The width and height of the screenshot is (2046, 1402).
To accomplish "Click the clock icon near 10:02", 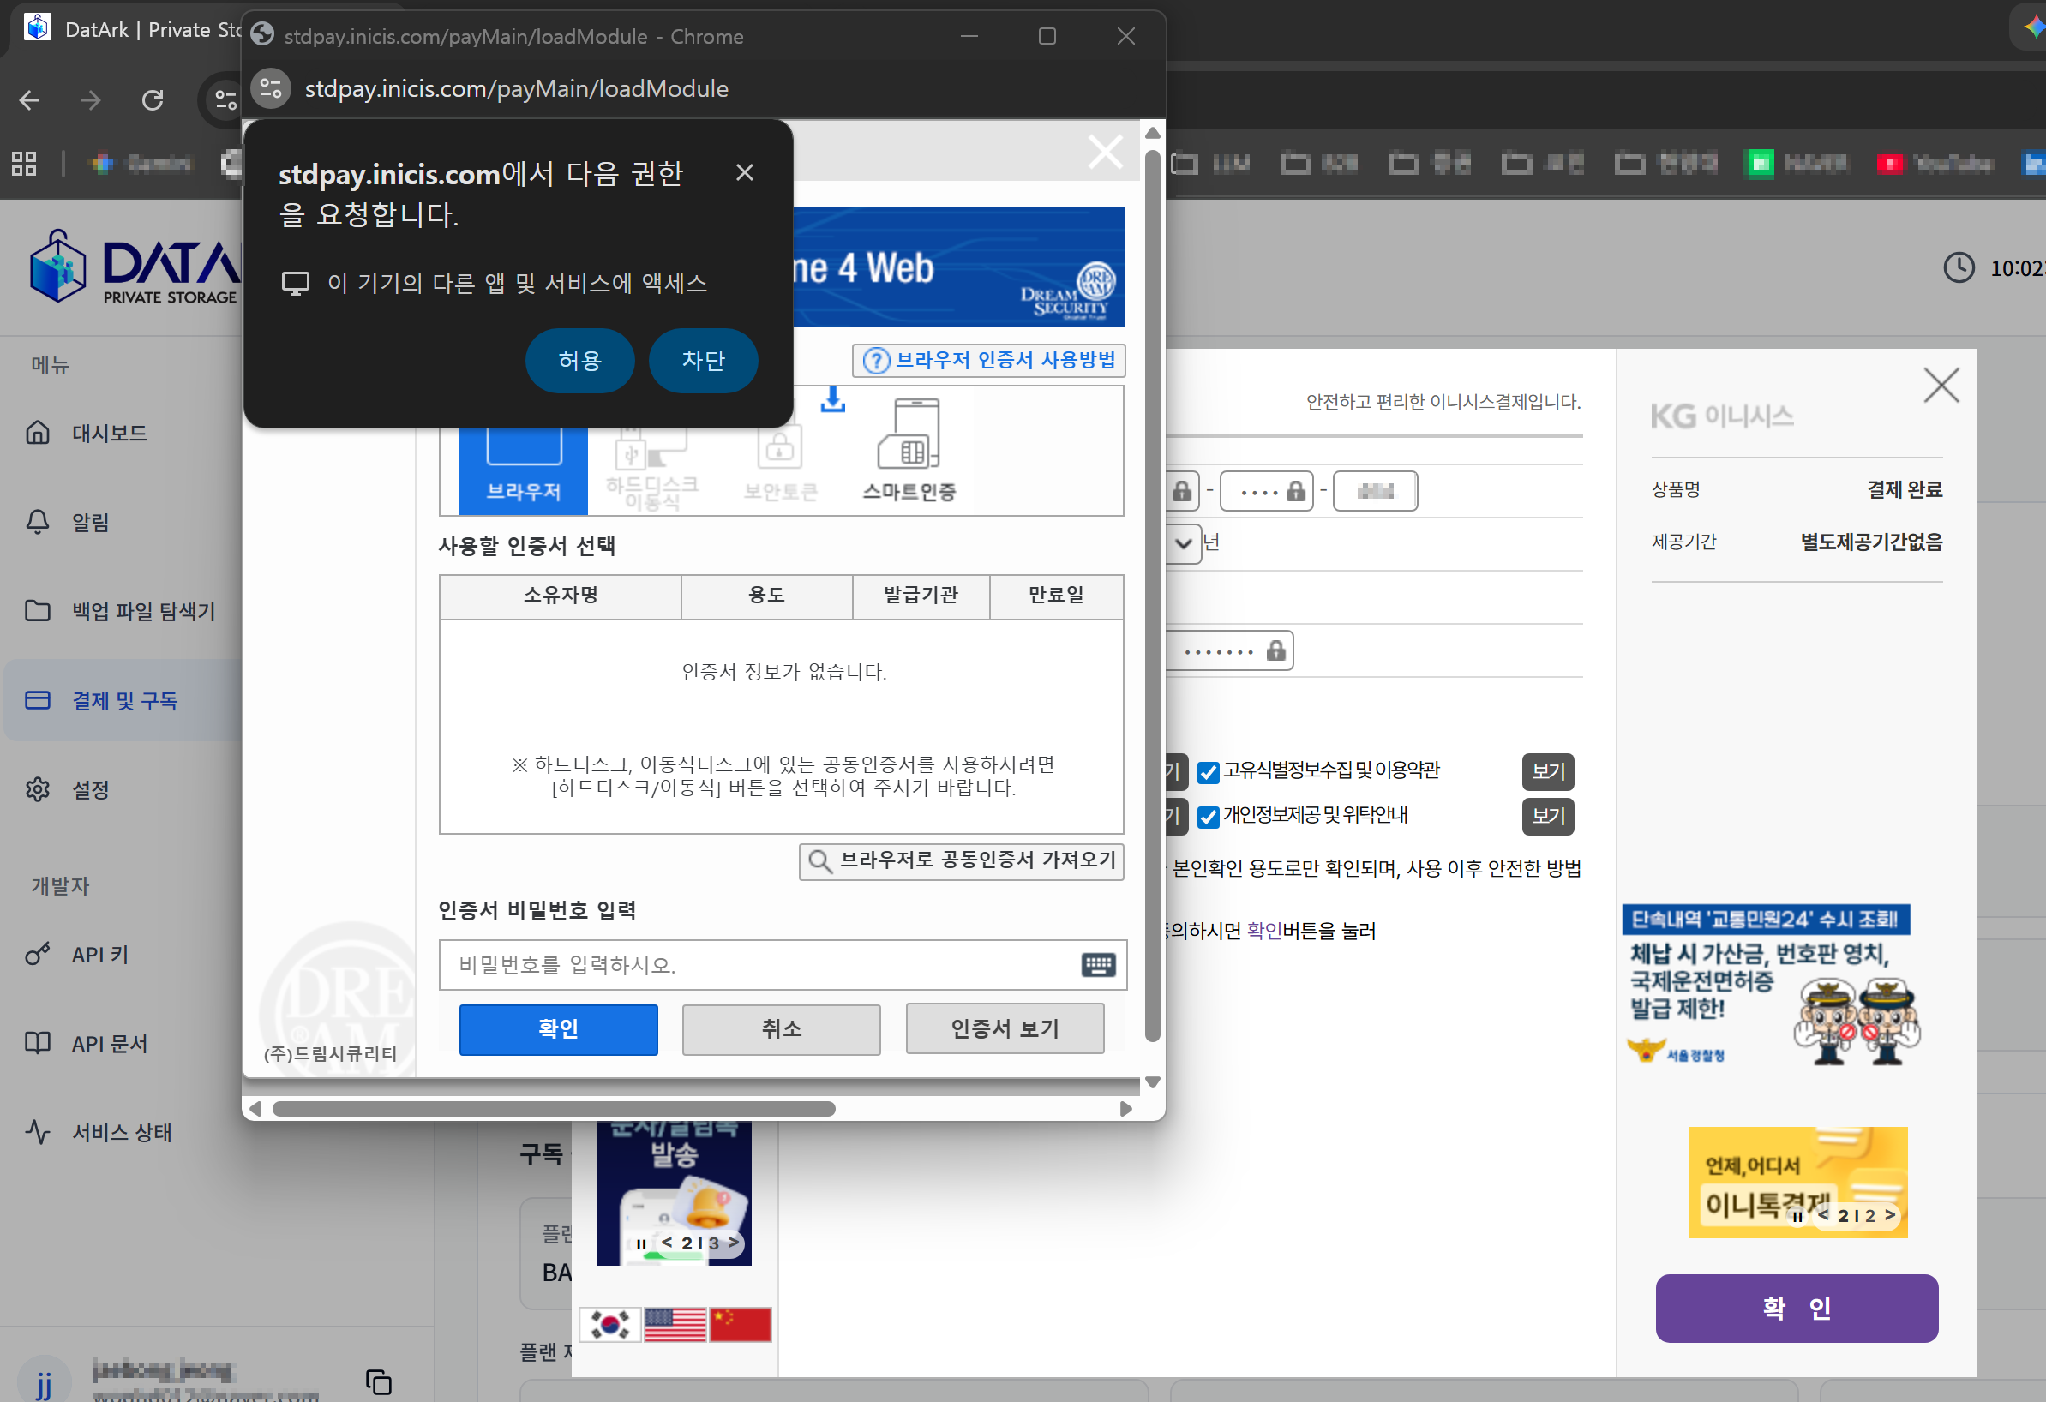I will (1959, 268).
